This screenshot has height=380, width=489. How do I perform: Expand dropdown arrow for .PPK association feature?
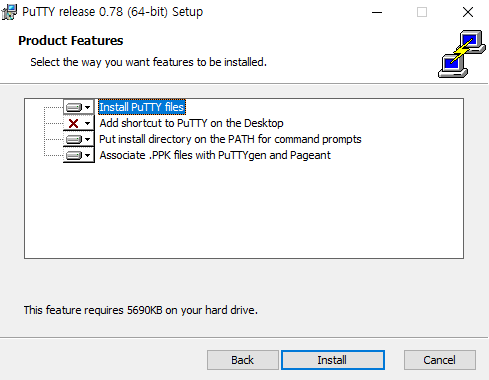point(88,155)
